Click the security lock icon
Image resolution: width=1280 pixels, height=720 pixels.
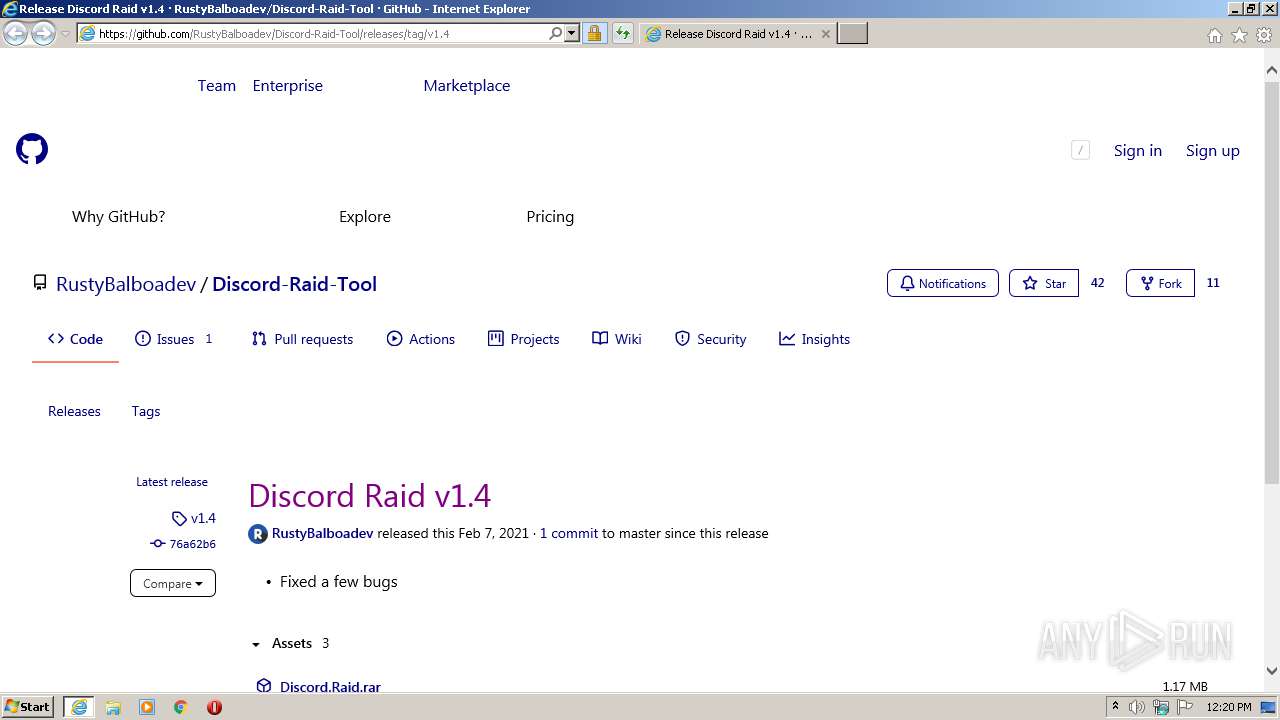coord(594,33)
